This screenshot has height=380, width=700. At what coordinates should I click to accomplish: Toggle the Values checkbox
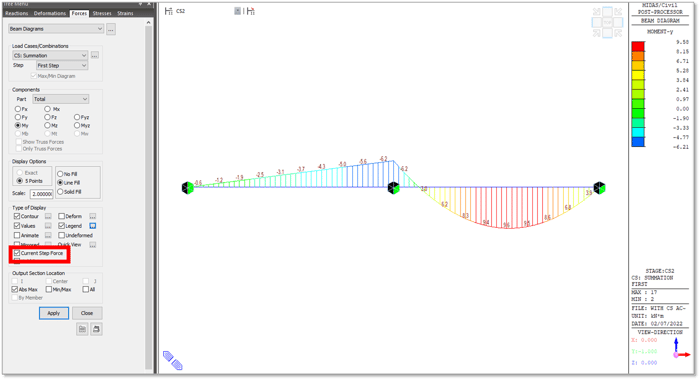coord(17,226)
